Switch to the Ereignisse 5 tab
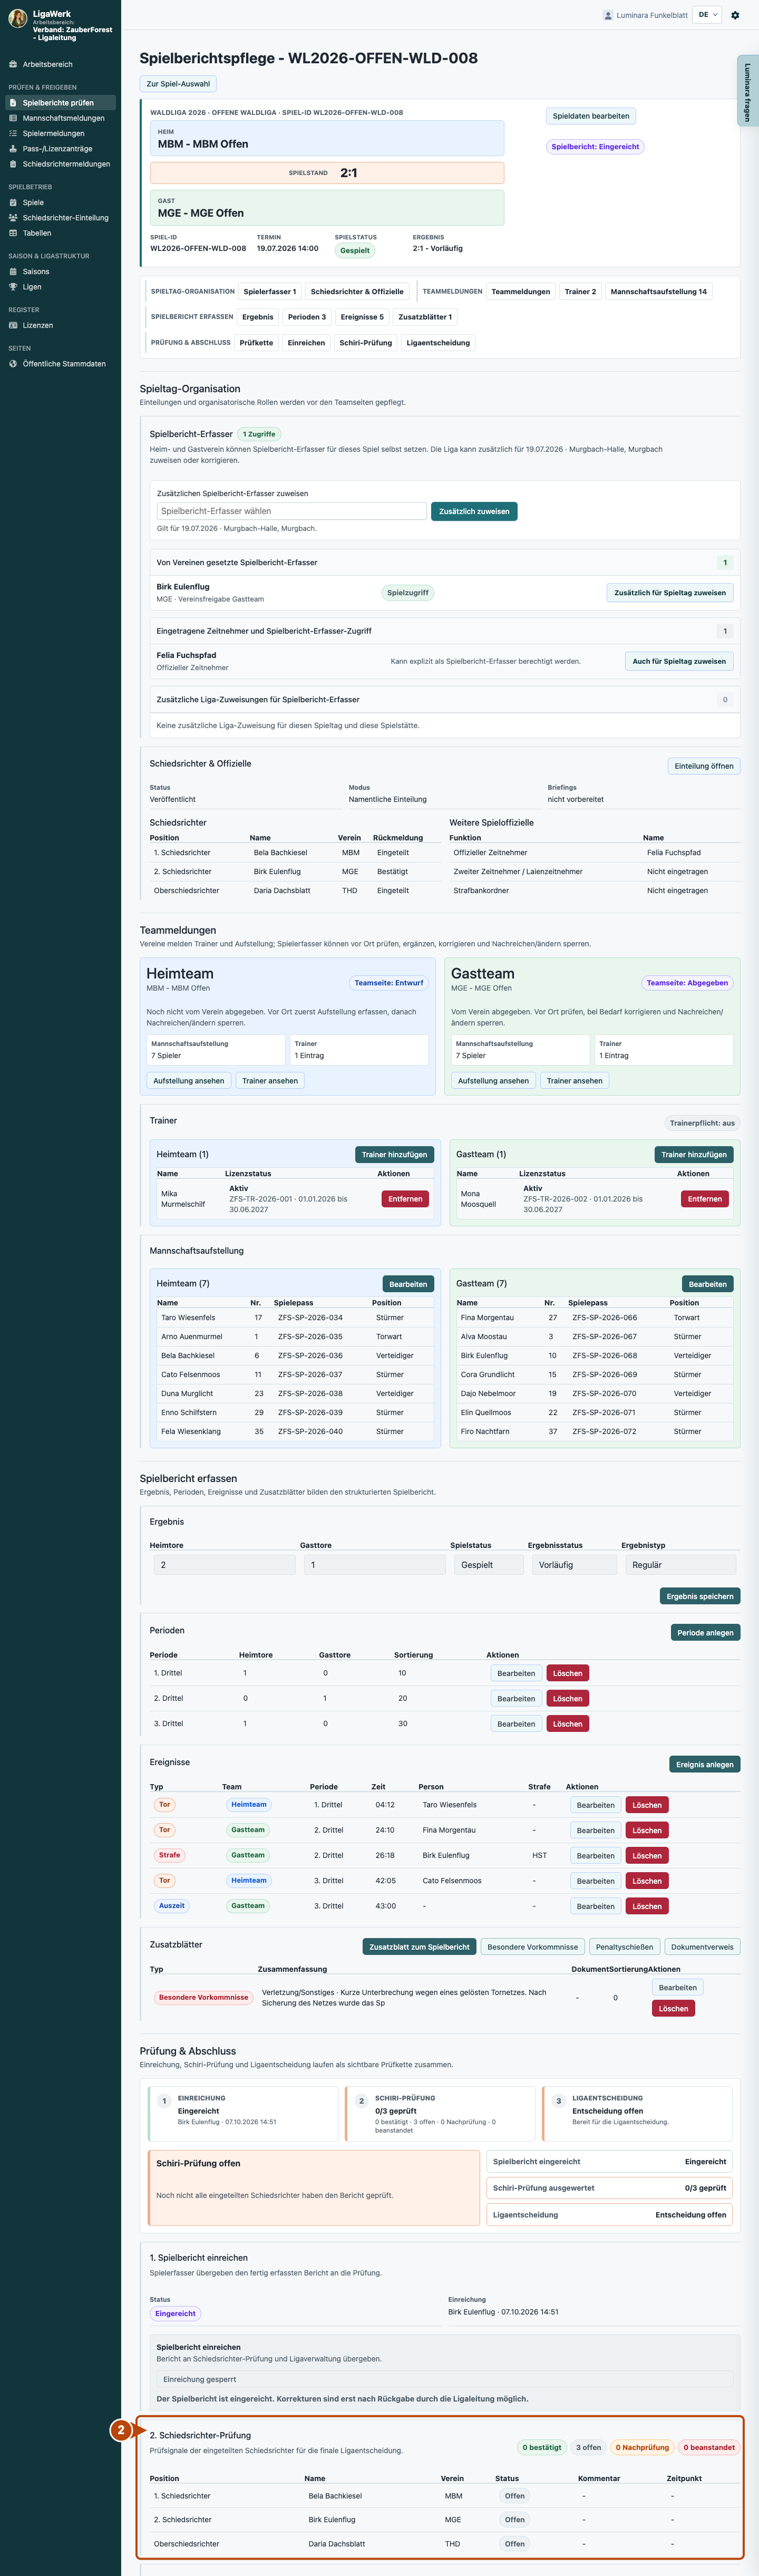Screen dimensions: 759x2576 (362, 317)
